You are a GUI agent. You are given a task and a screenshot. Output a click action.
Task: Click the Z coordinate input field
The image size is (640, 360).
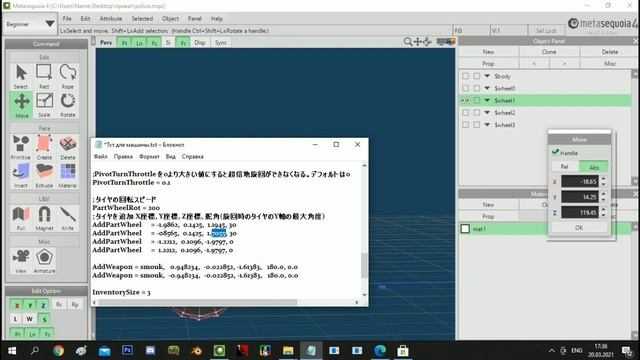[x=580, y=212]
